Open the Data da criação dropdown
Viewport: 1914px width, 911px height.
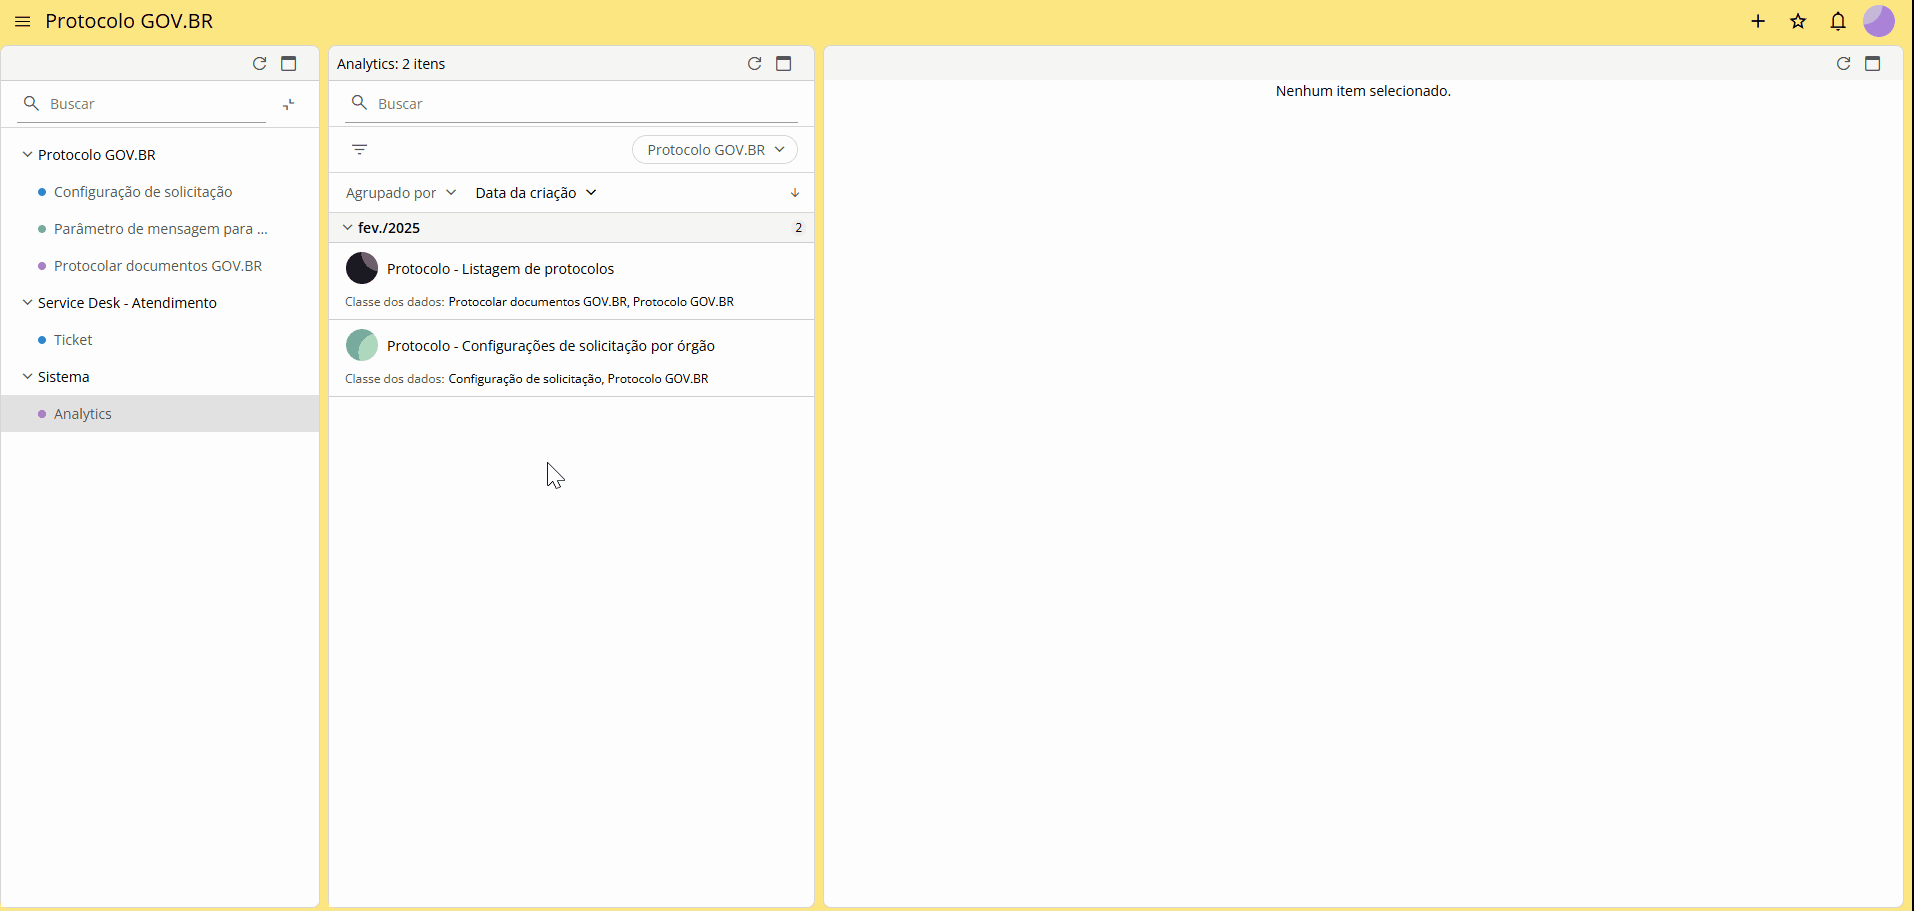(x=536, y=193)
